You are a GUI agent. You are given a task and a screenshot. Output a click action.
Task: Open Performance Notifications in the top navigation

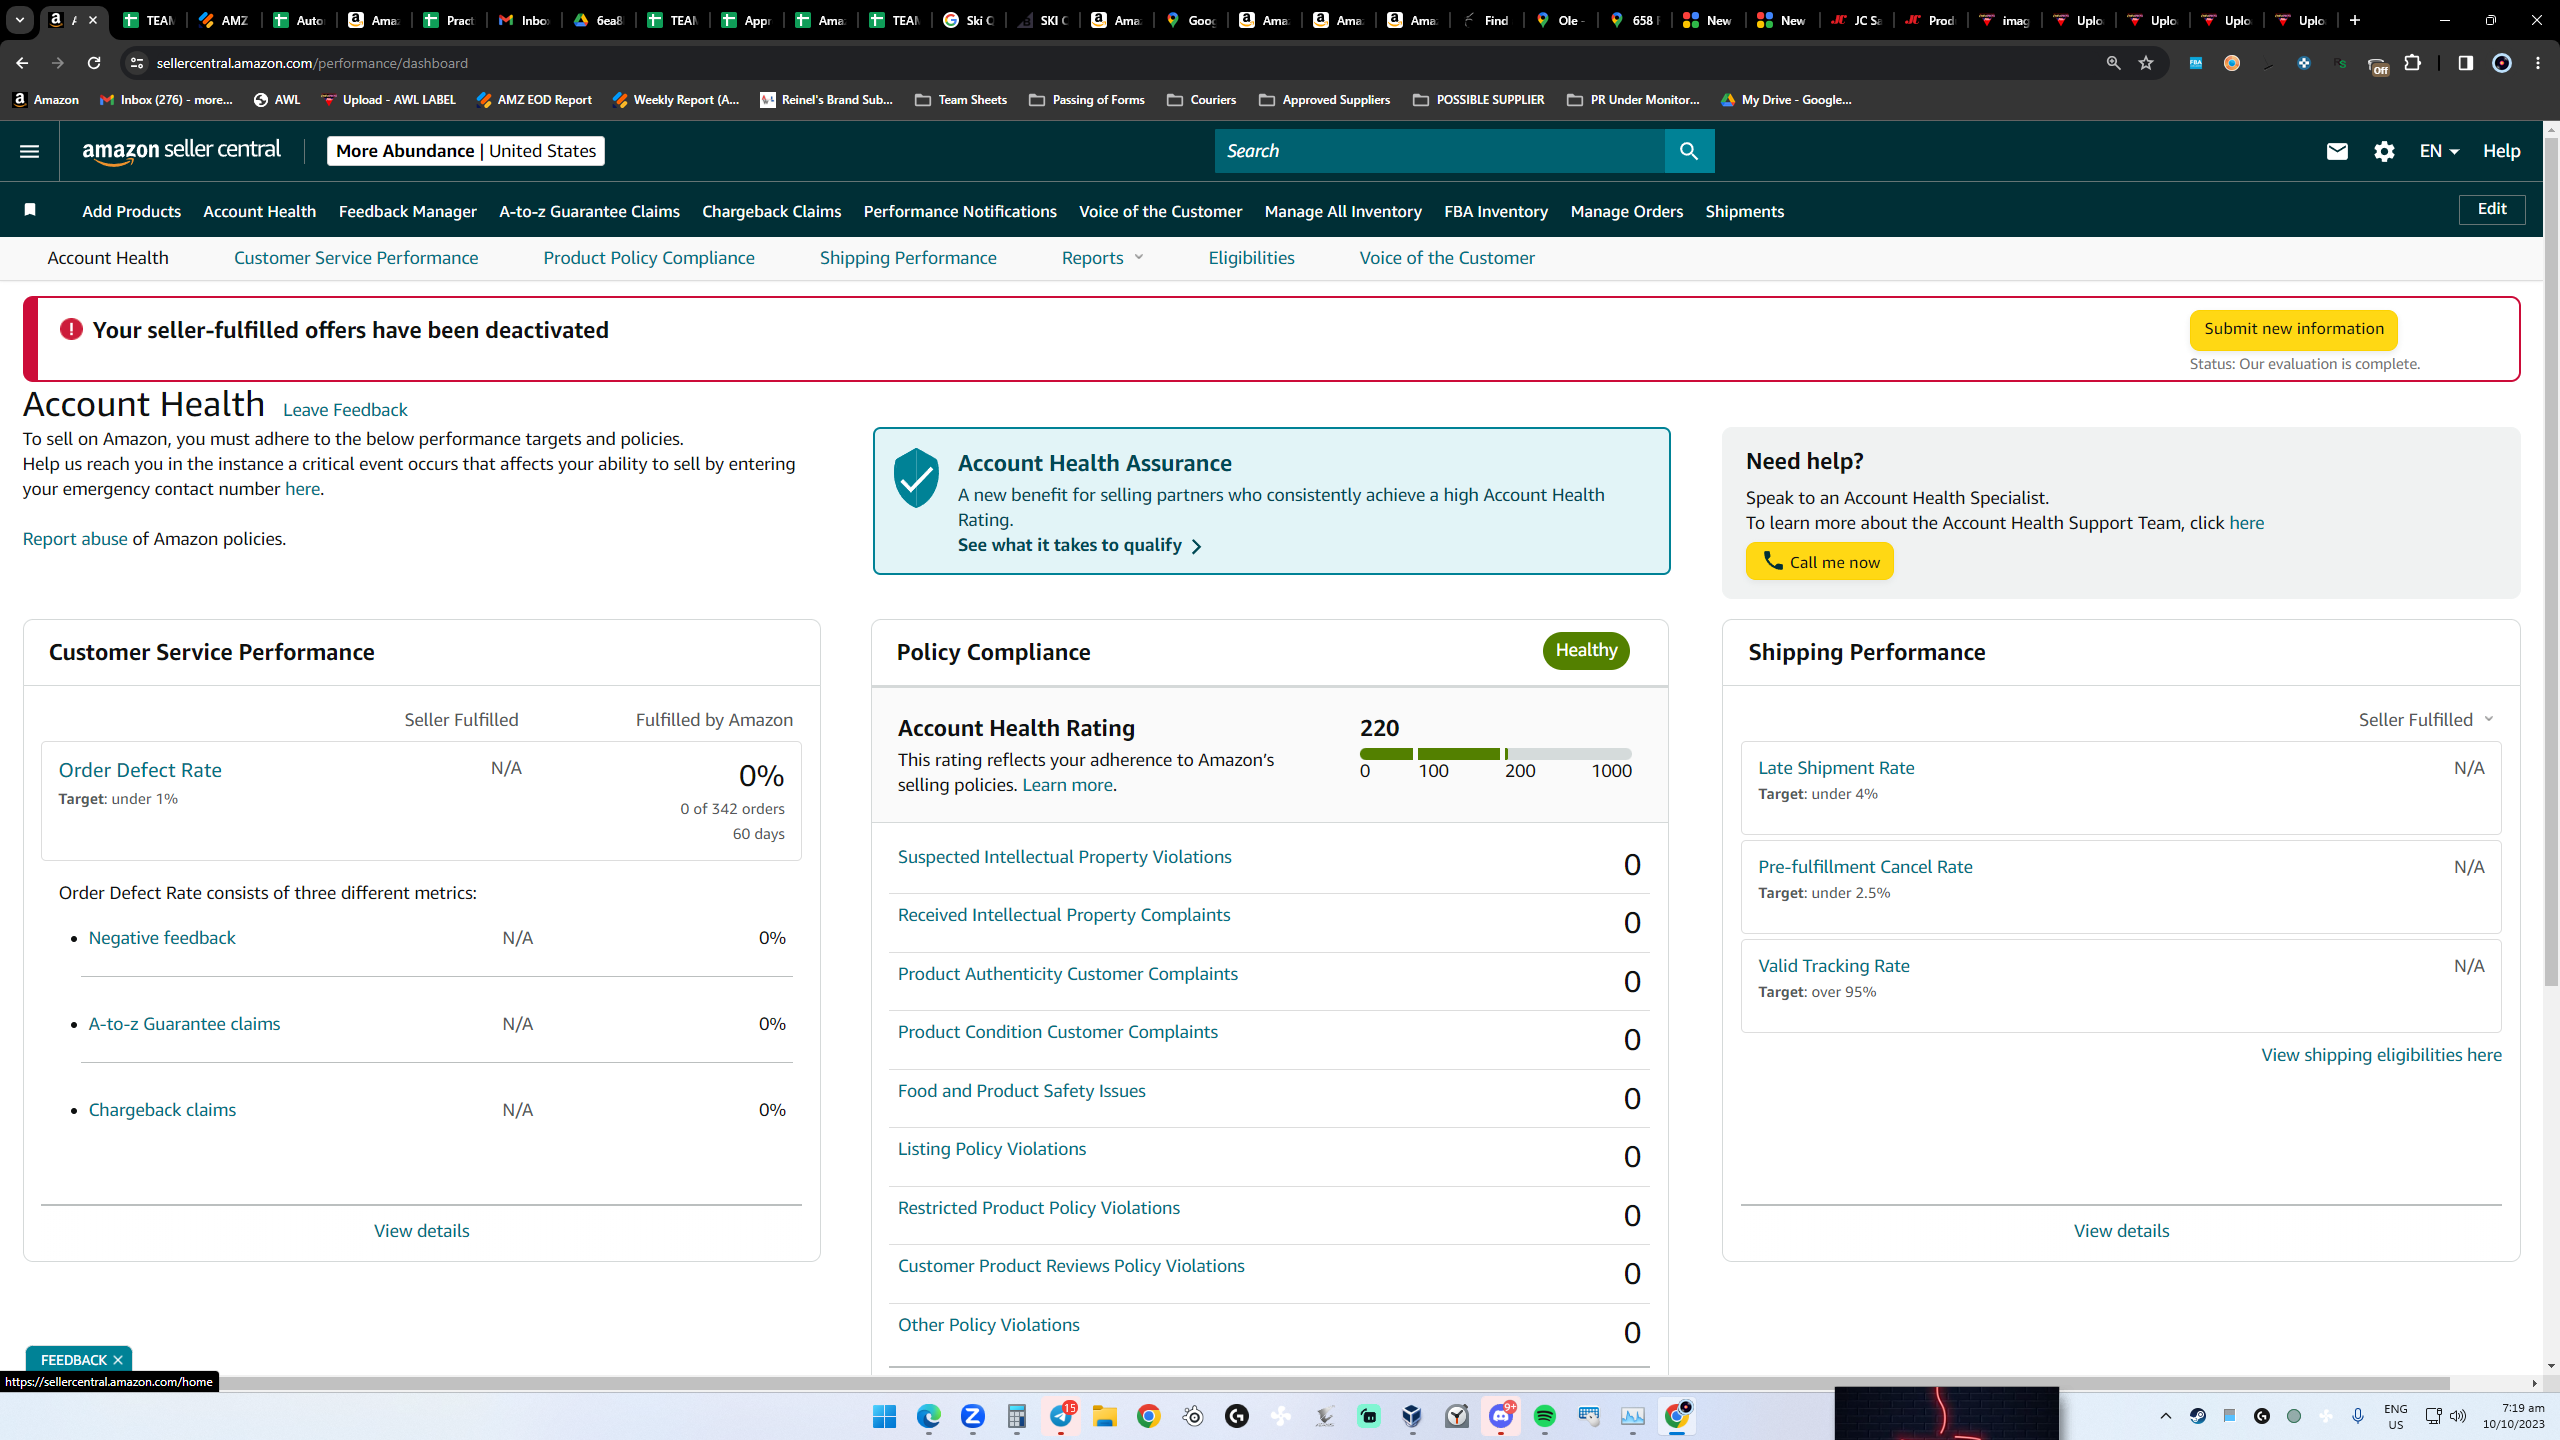click(960, 211)
